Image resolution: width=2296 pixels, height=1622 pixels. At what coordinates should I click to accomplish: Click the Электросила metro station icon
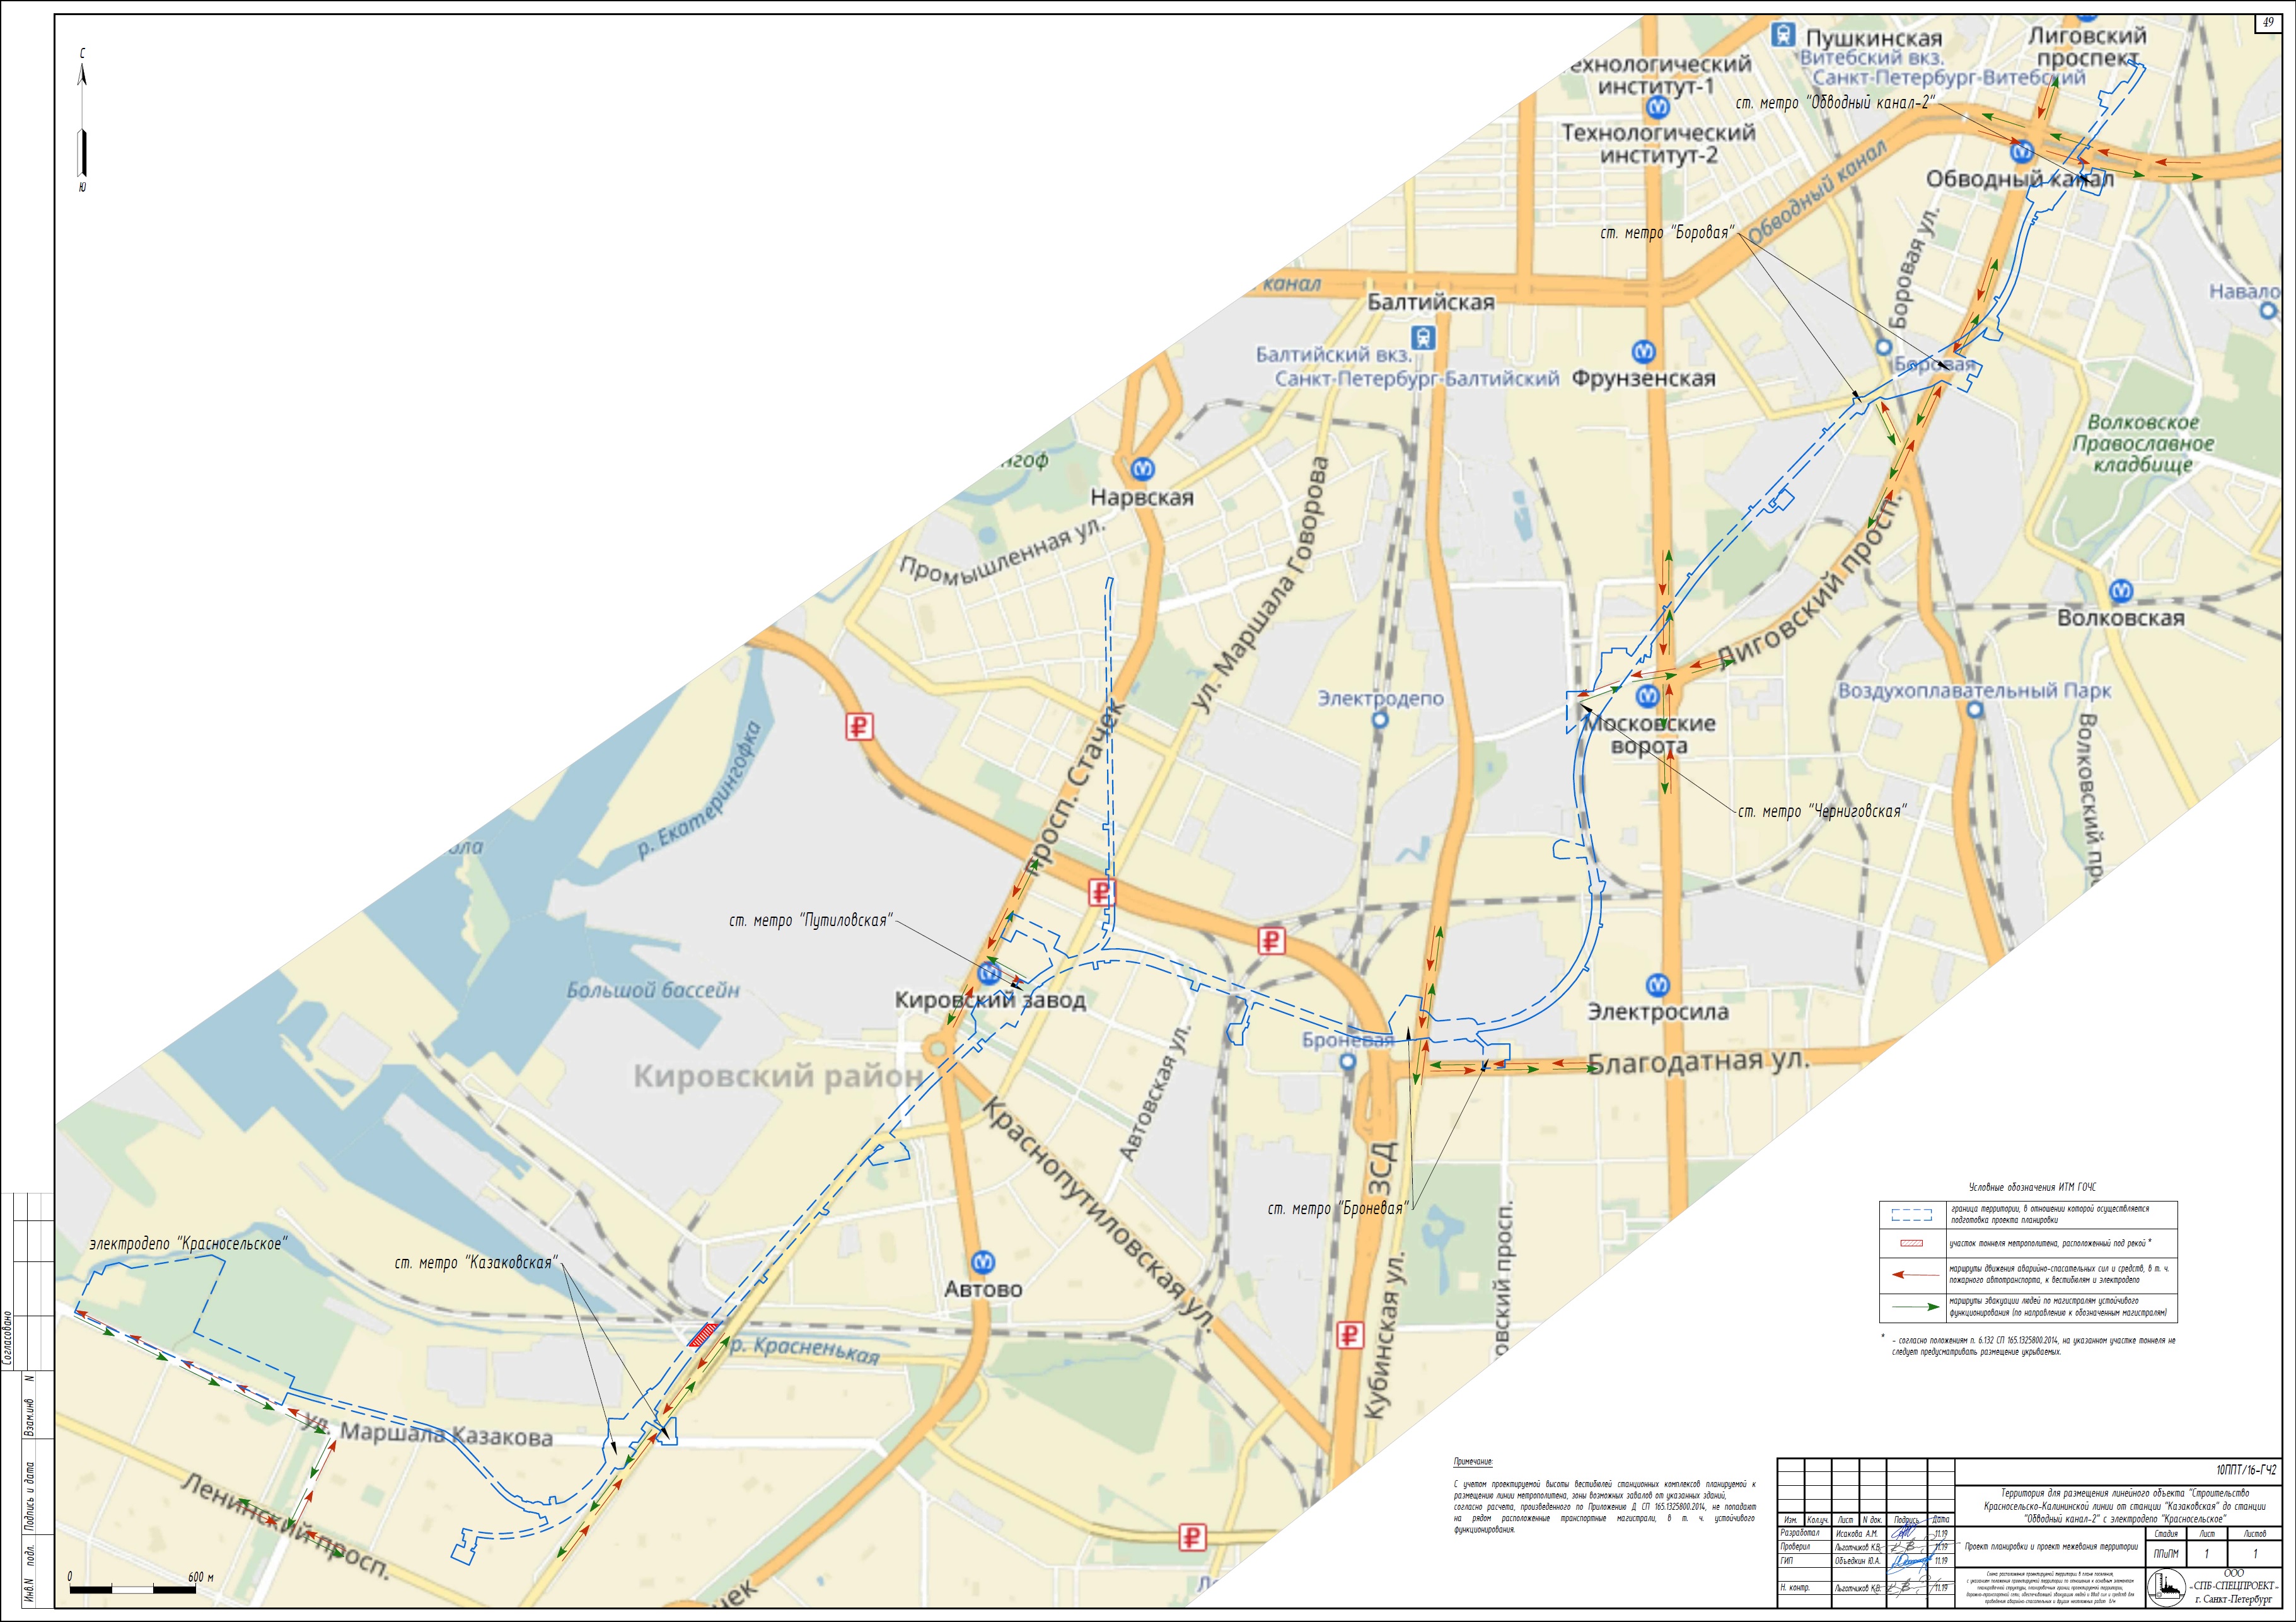pos(1657,985)
